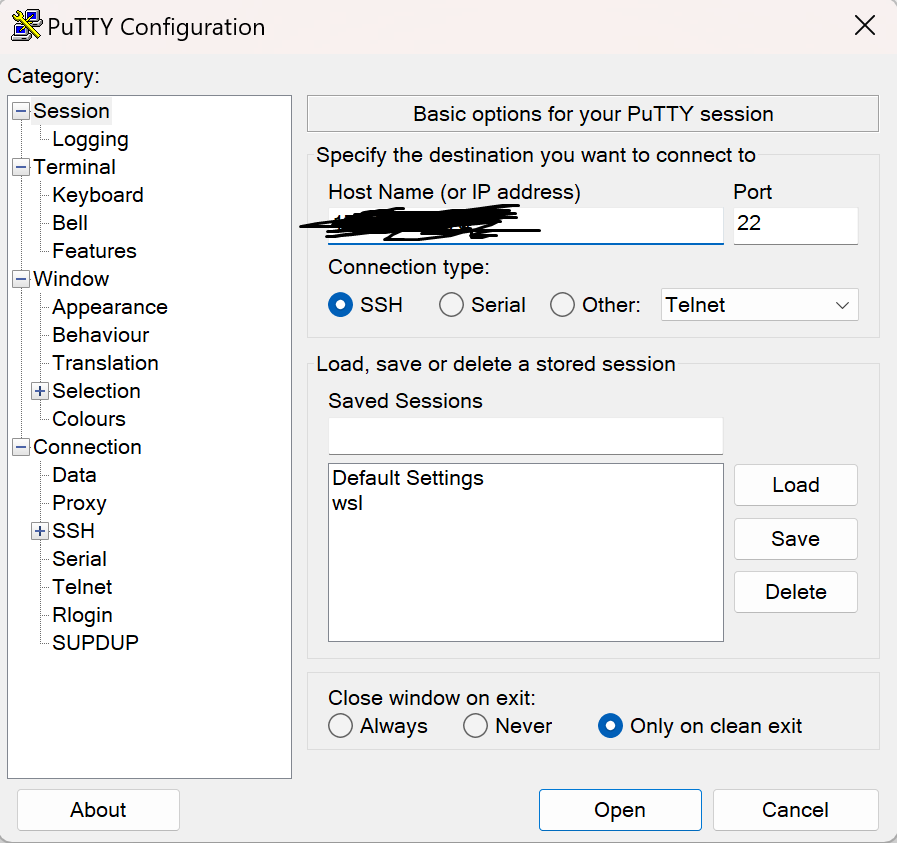Screen dimensions: 897x843
Task: Choose the Serial connection type
Action: pyautogui.click(x=451, y=305)
